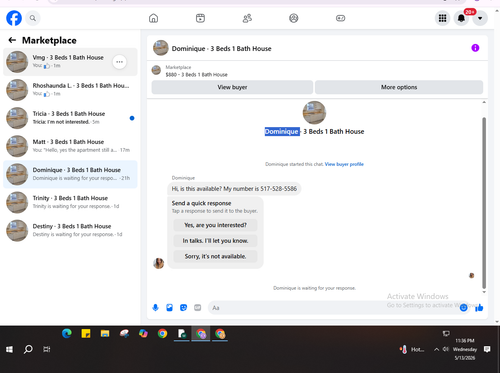
Task: Select the Dominique conversation in the list
Action: pyautogui.click(x=70, y=174)
